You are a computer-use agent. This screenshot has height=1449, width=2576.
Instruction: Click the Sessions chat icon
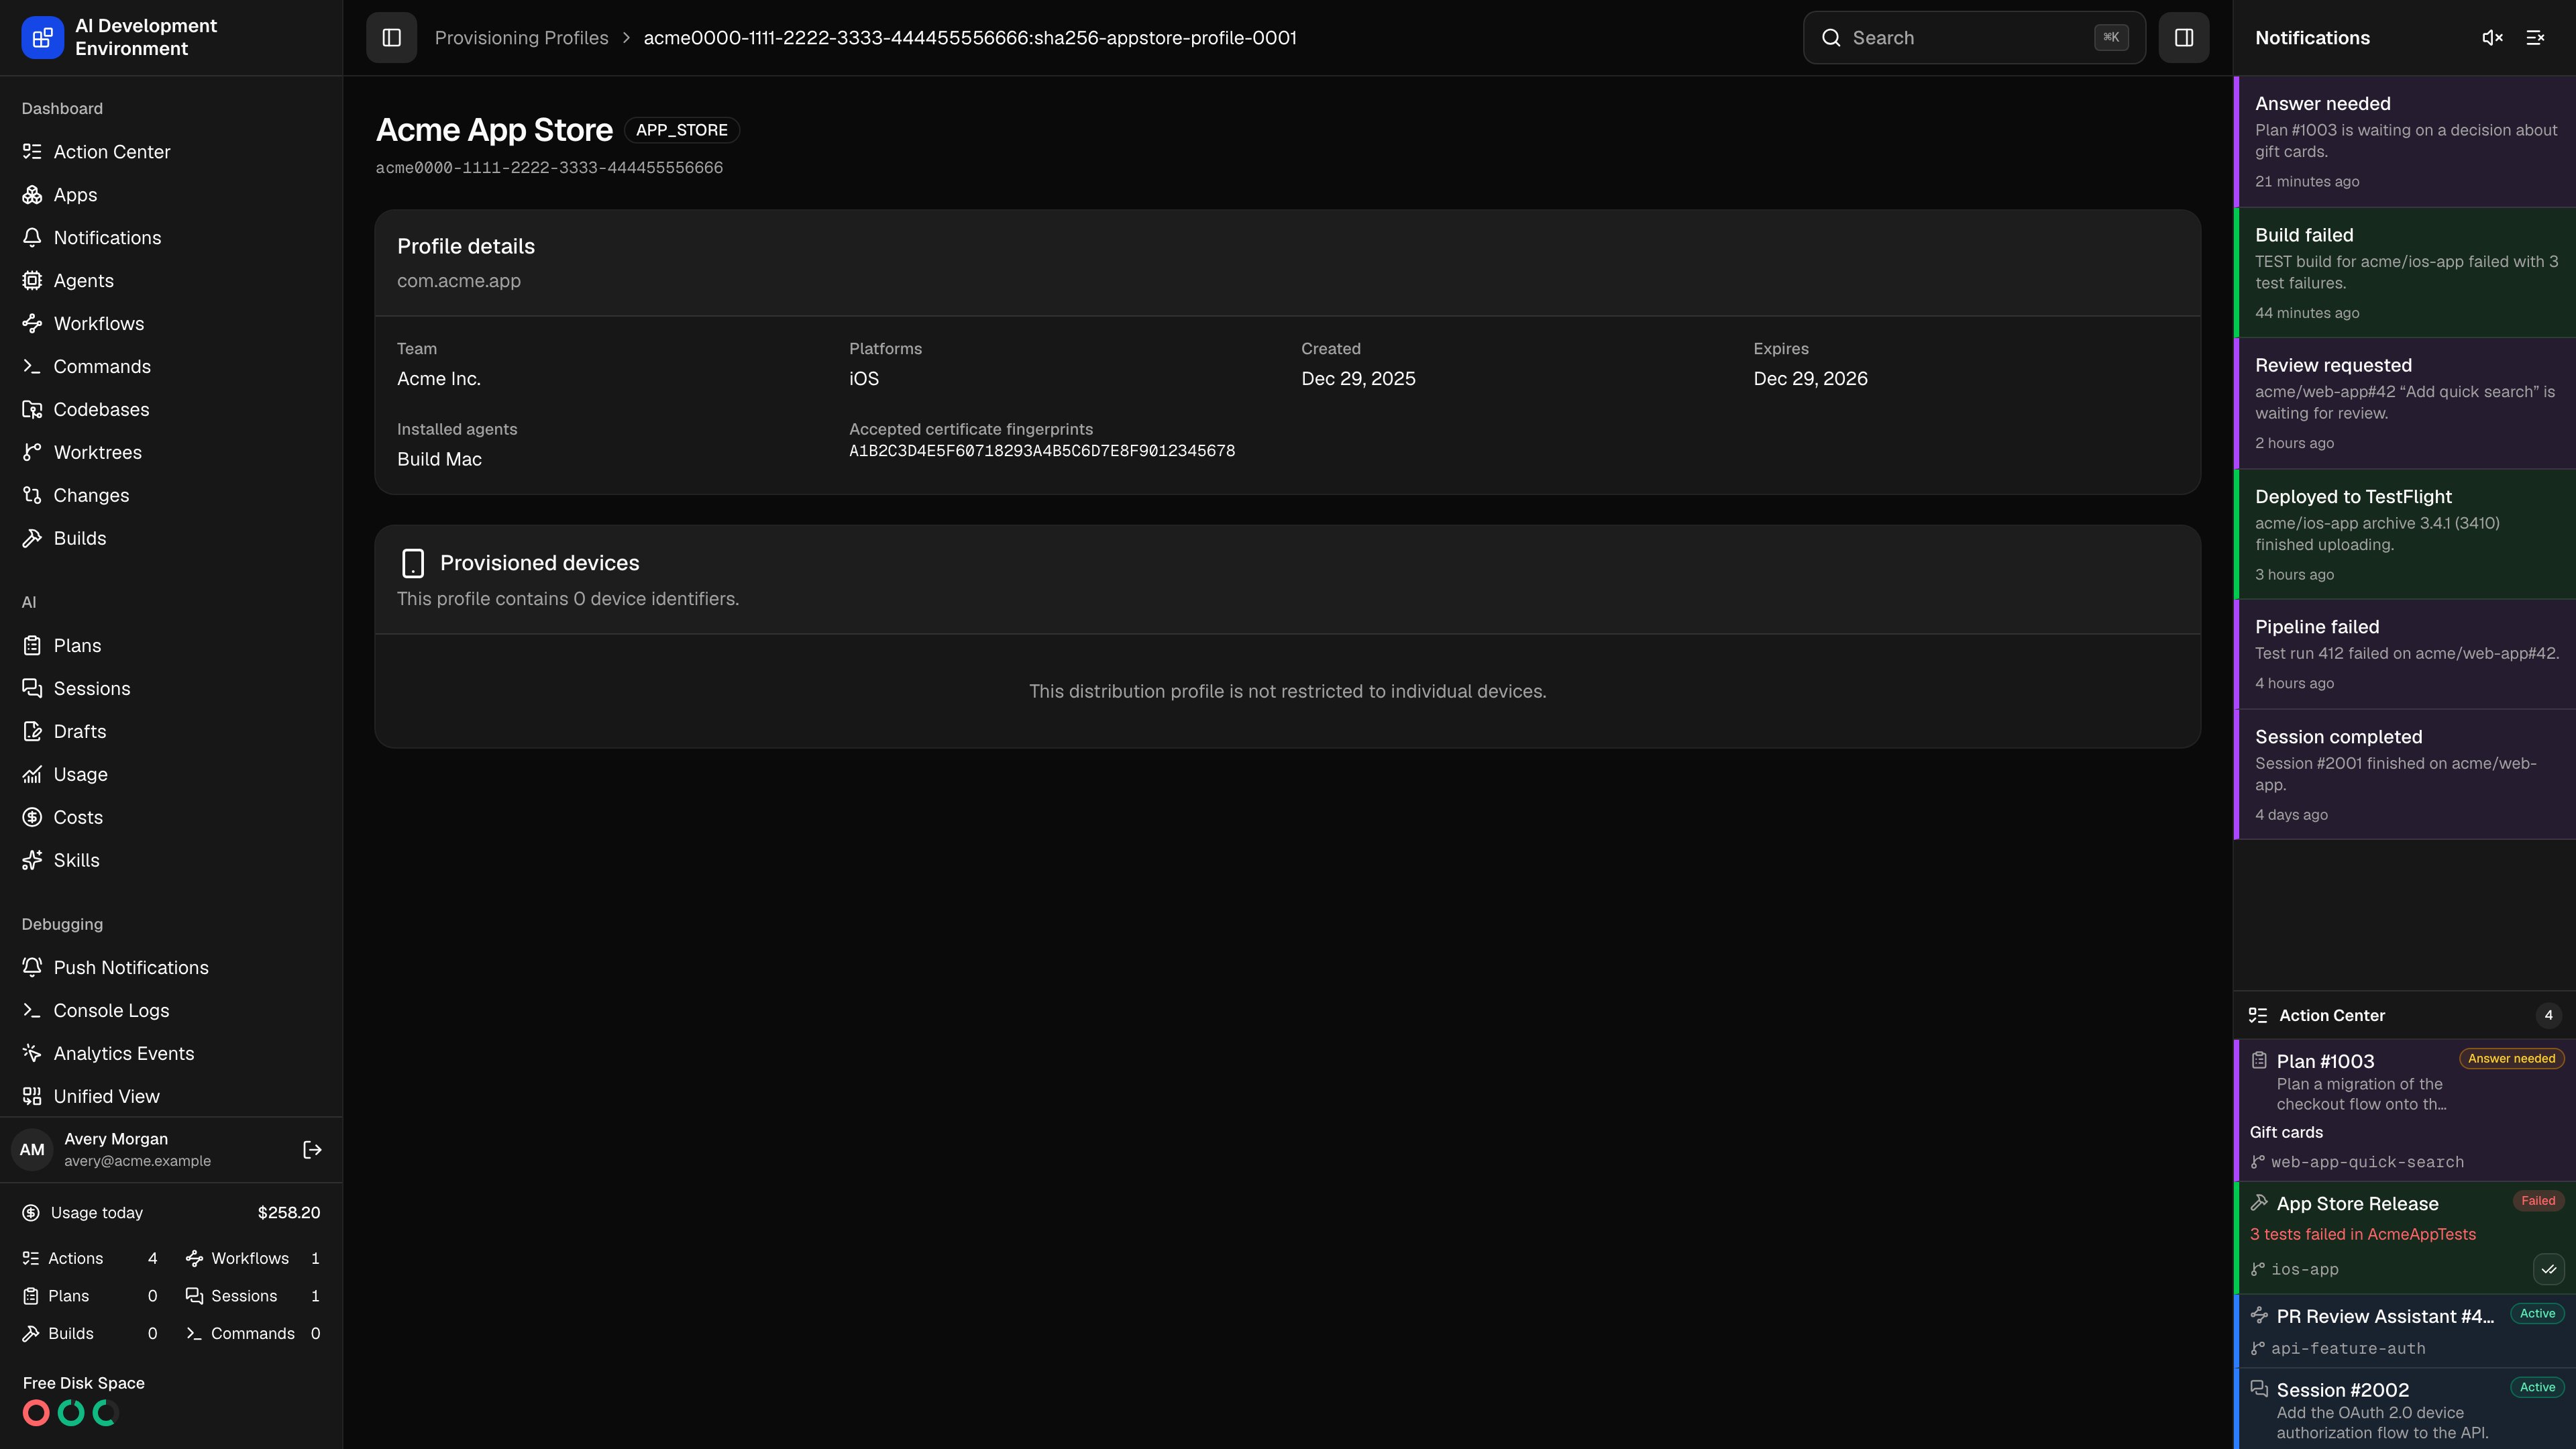click(x=32, y=689)
